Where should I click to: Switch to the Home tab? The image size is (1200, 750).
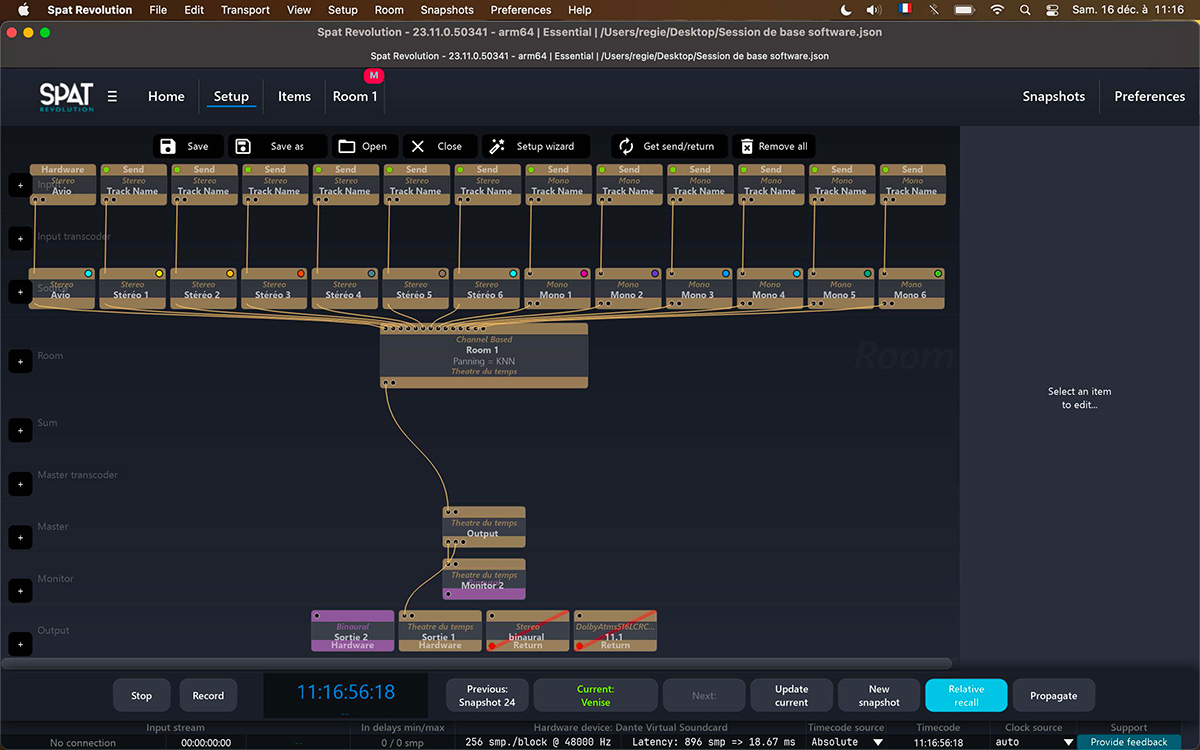point(166,96)
